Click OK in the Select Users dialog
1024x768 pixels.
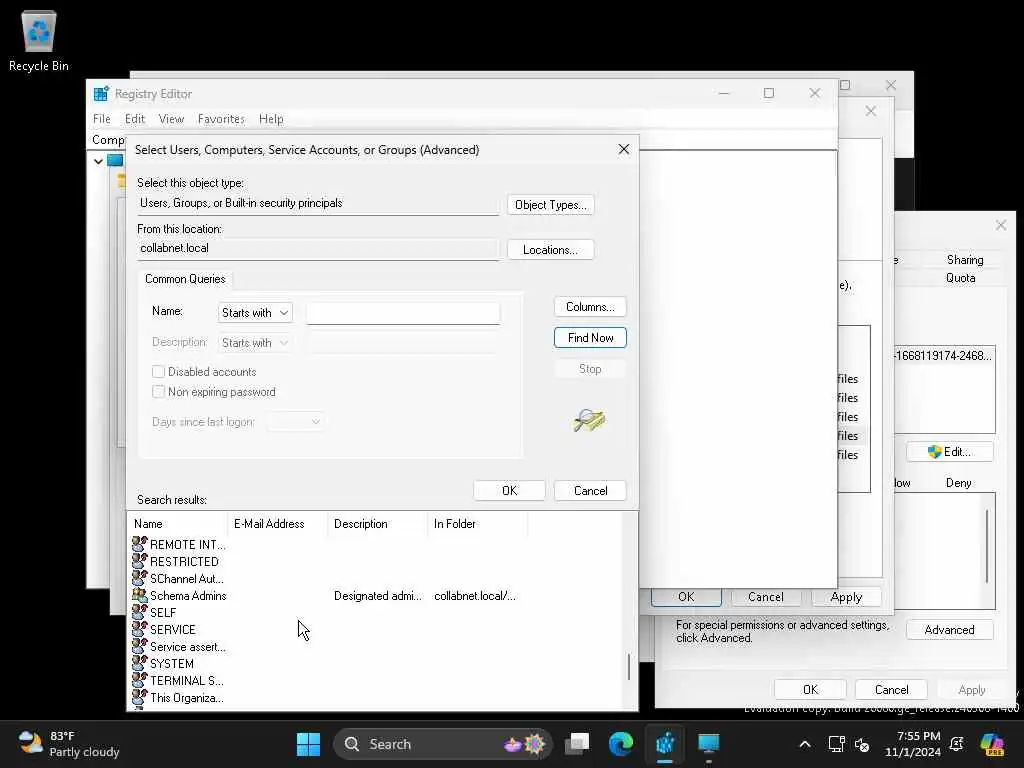pyautogui.click(x=509, y=490)
